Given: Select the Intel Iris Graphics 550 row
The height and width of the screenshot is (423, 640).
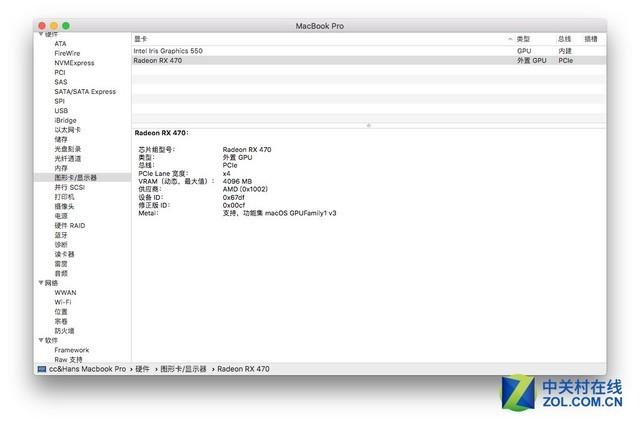Looking at the screenshot, I should point(369,51).
